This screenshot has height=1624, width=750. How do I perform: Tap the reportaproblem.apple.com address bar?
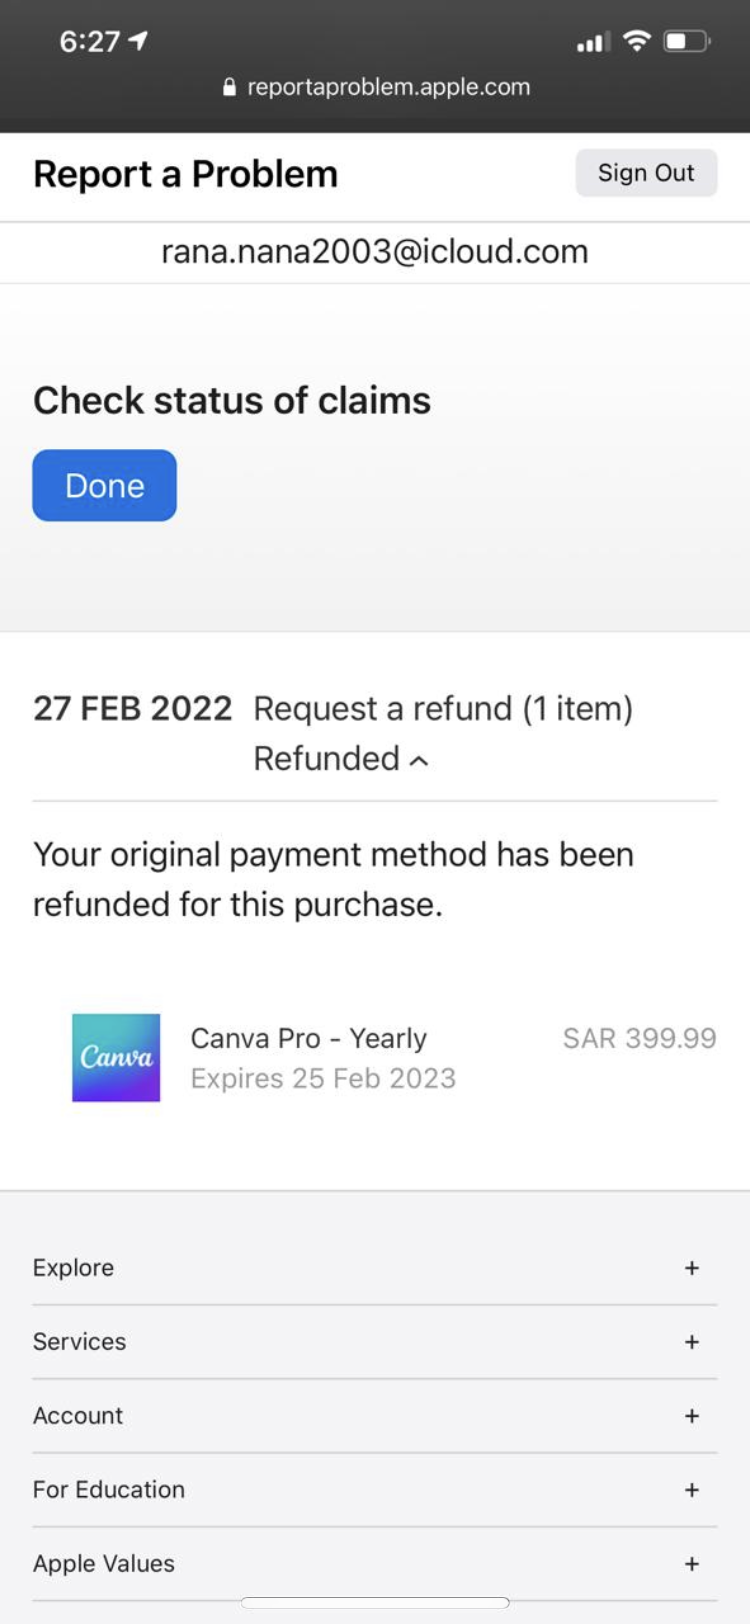376,87
